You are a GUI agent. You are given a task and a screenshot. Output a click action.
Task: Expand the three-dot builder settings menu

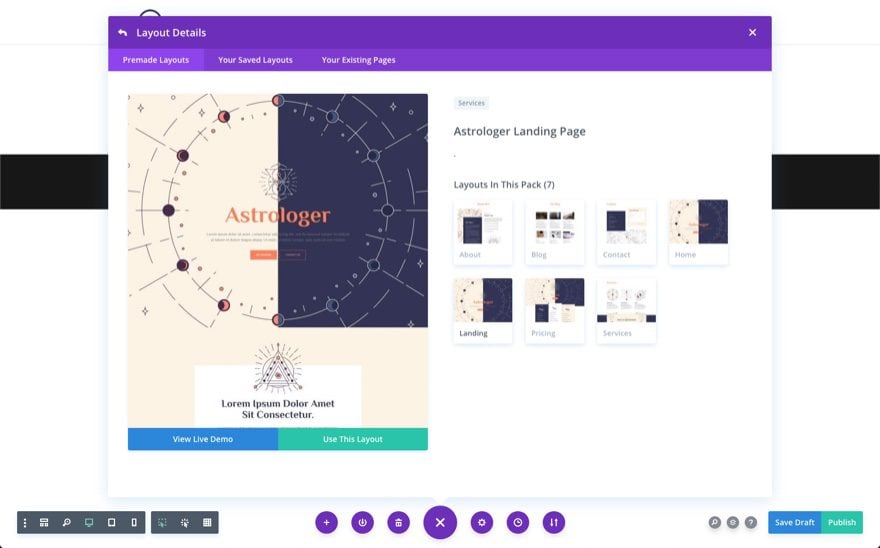[x=25, y=522]
